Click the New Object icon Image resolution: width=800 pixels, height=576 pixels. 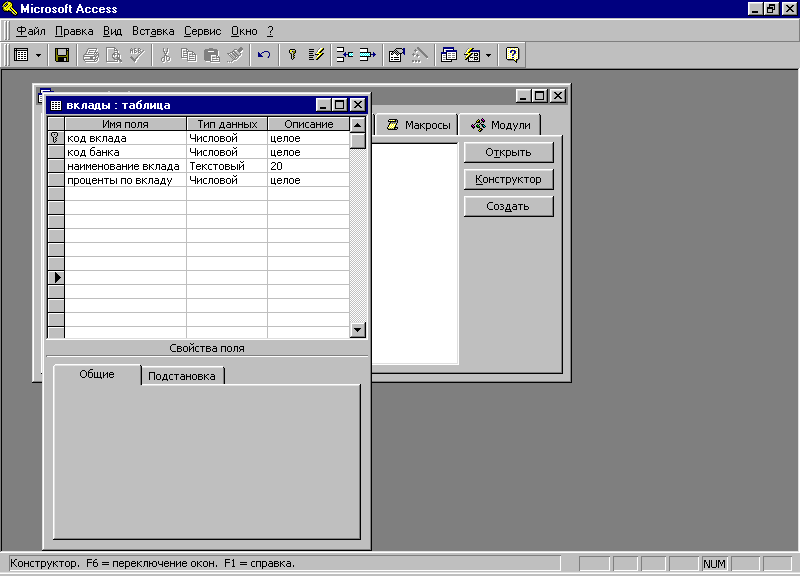(472, 55)
